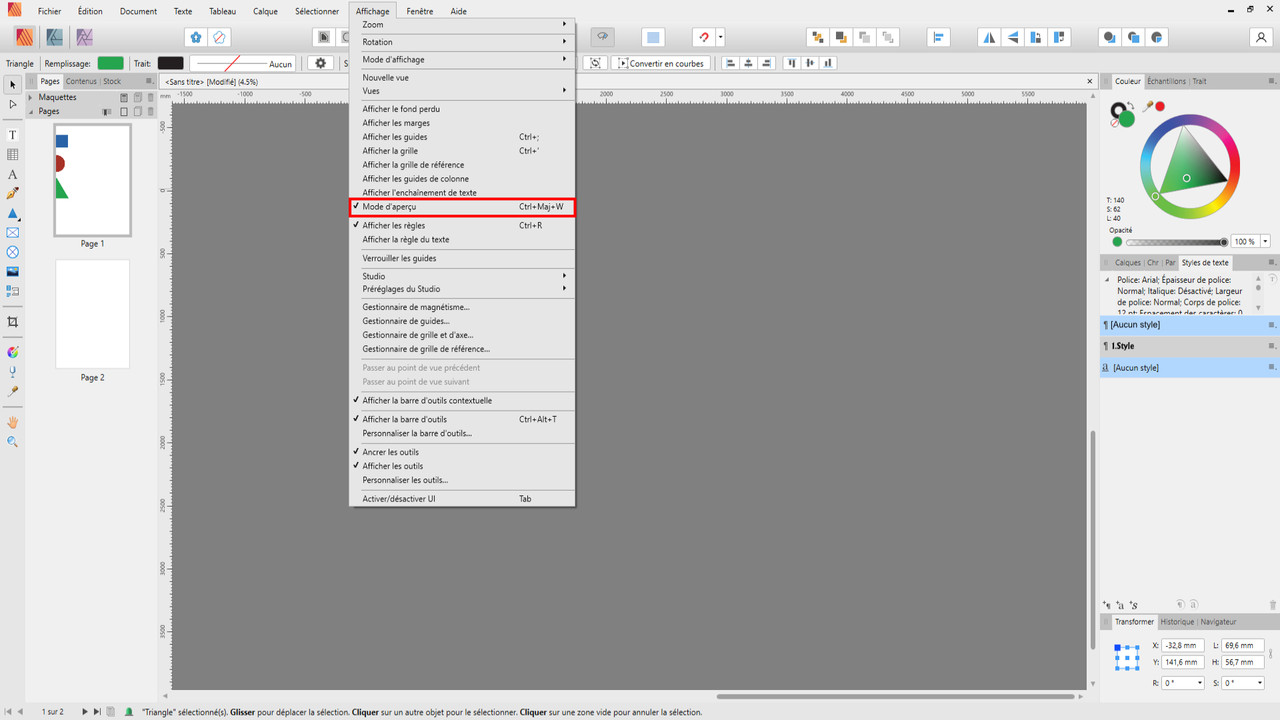Click Verrouiller les guides
The height and width of the screenshot is (720, 1280).
462,258
